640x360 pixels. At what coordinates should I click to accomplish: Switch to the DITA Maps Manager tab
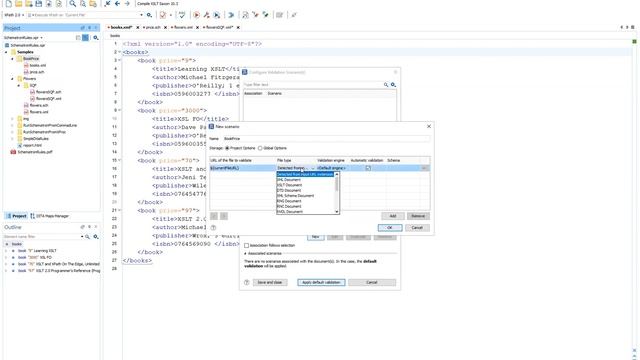(49, 216)
